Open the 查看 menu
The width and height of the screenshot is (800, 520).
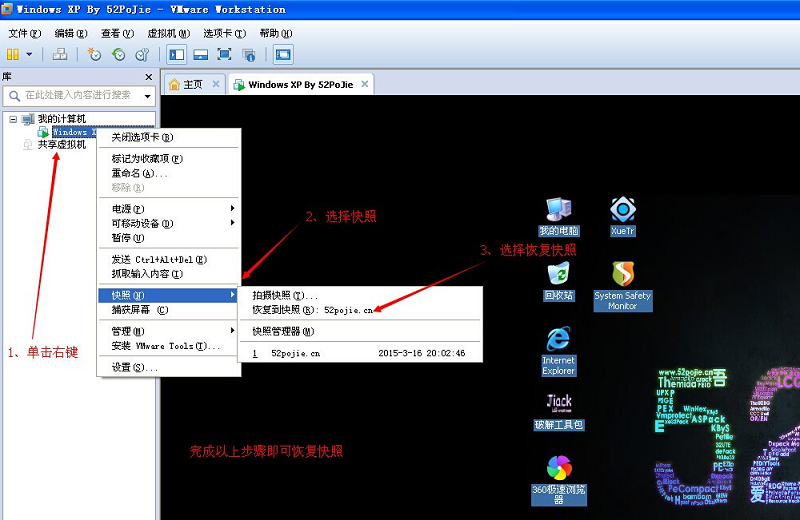pyautogui.click(x=117, y=34)
